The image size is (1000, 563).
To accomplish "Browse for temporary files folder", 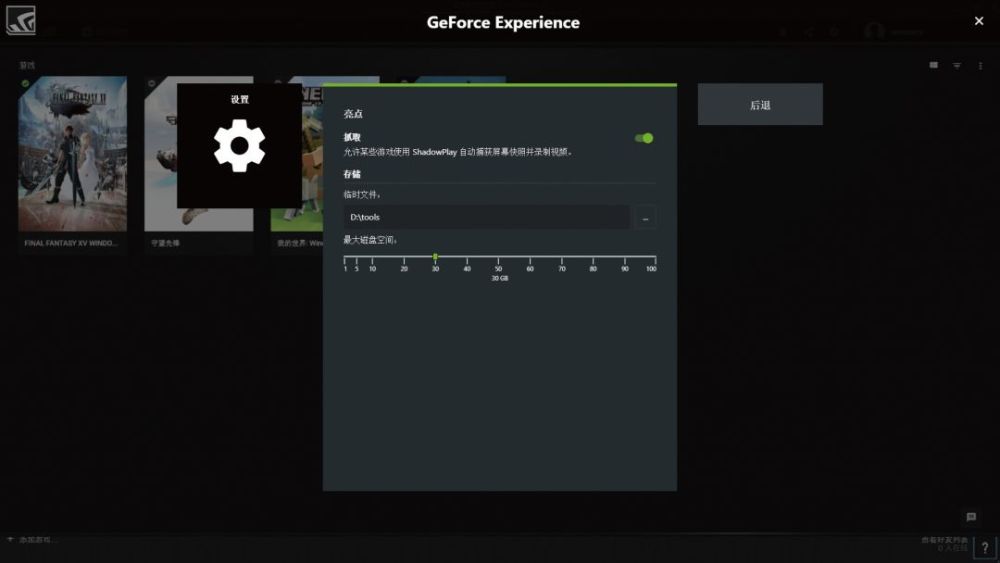I will pos(645,217).
